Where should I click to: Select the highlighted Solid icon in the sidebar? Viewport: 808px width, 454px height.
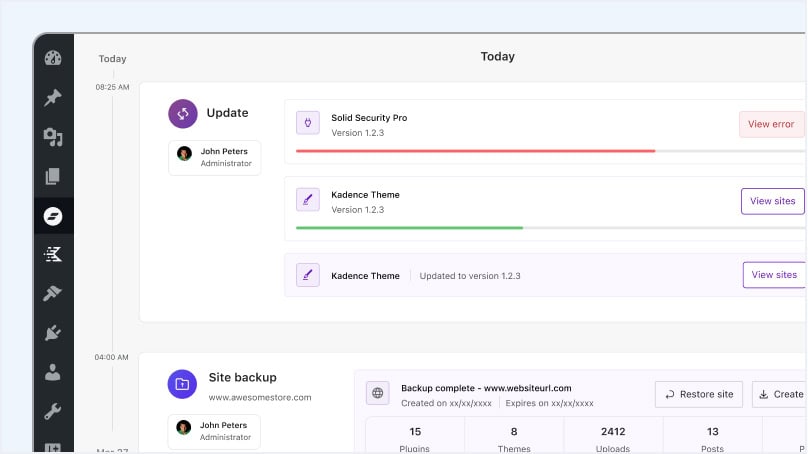[x=53, y=215]
